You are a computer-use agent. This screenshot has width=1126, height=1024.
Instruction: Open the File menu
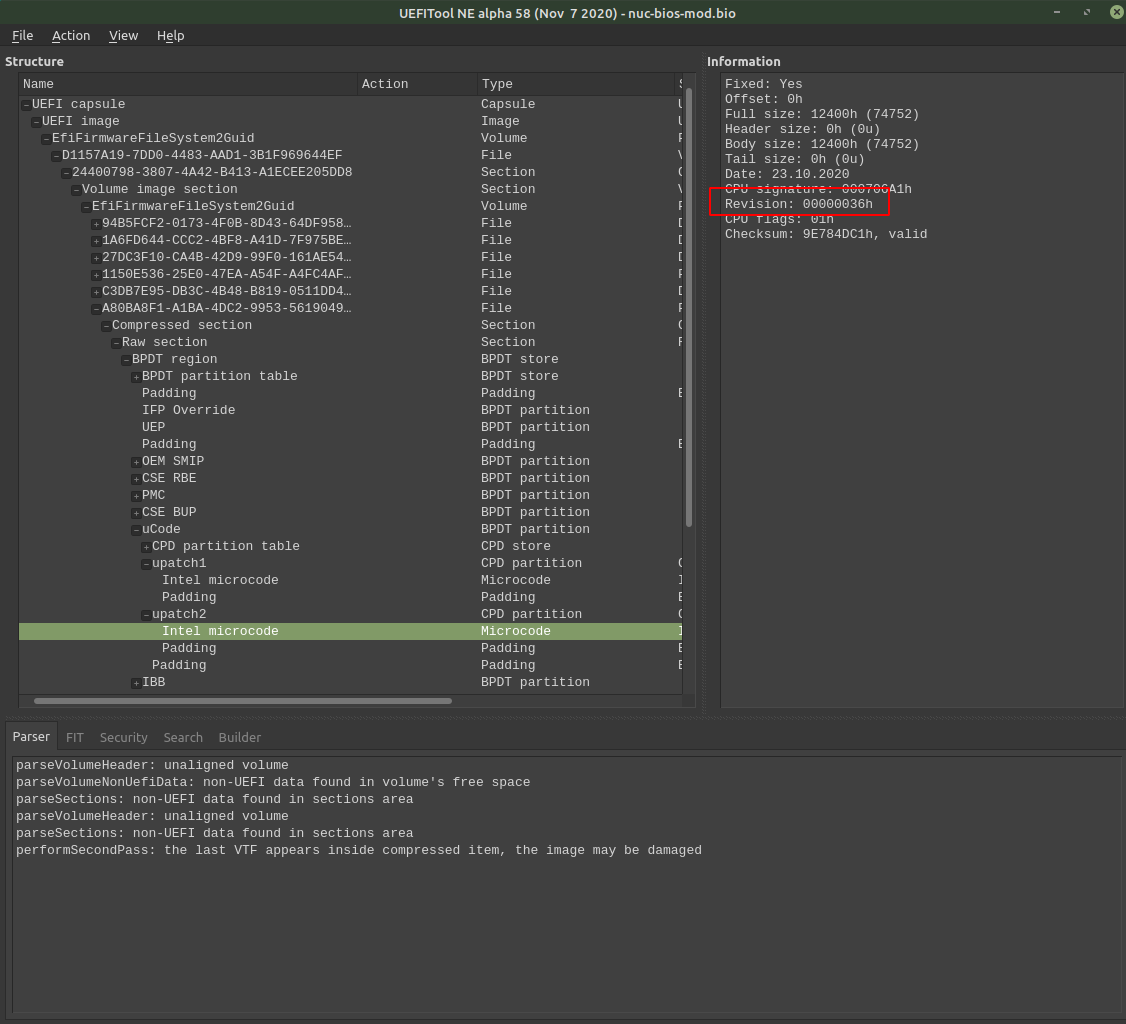(x=22, y=35)
